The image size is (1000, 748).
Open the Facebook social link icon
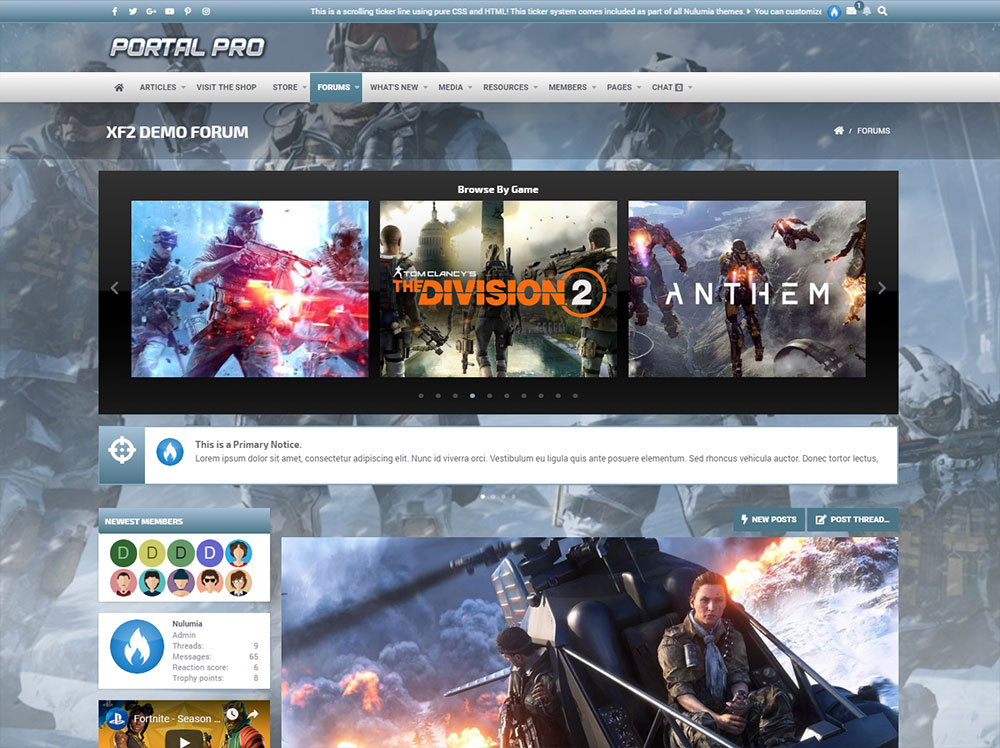[115, 11]
